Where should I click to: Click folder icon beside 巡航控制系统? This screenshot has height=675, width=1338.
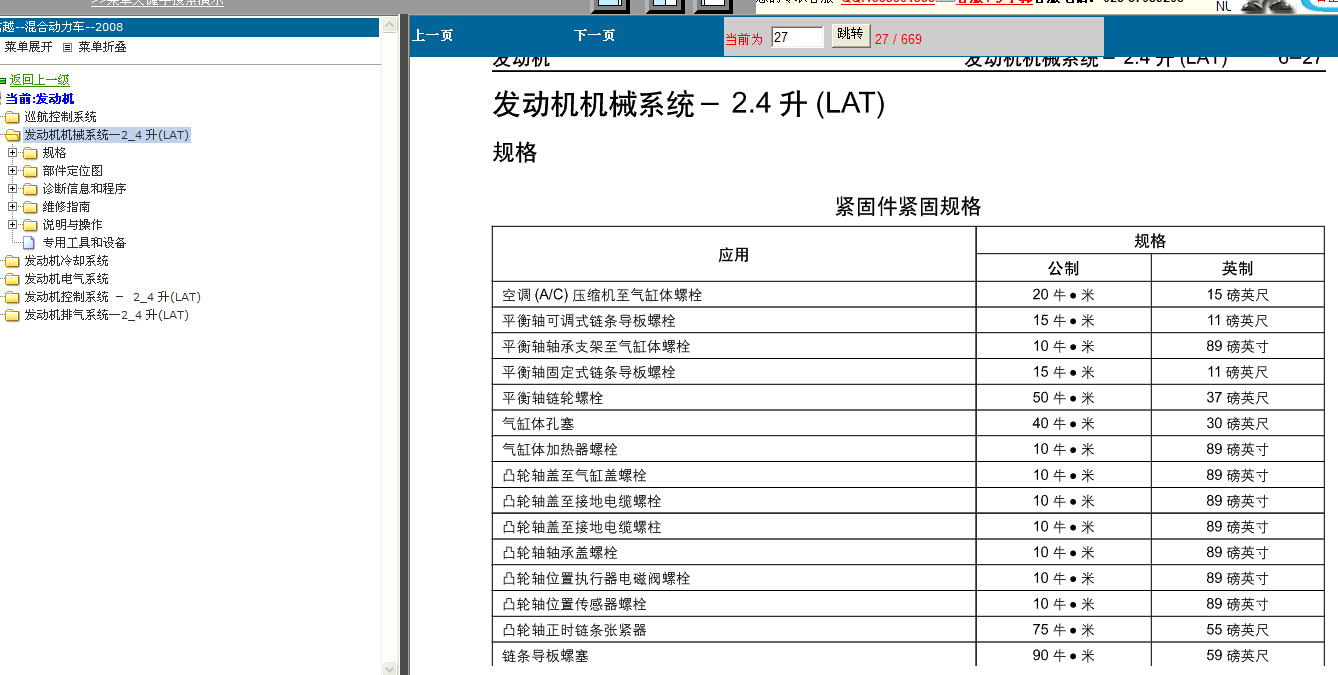click(x=11, y=117)
